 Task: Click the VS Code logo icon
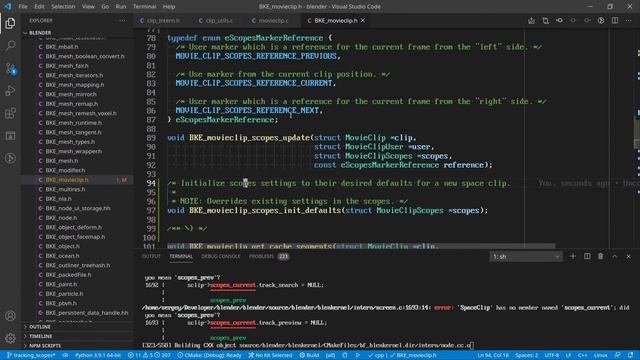[8, 7]
